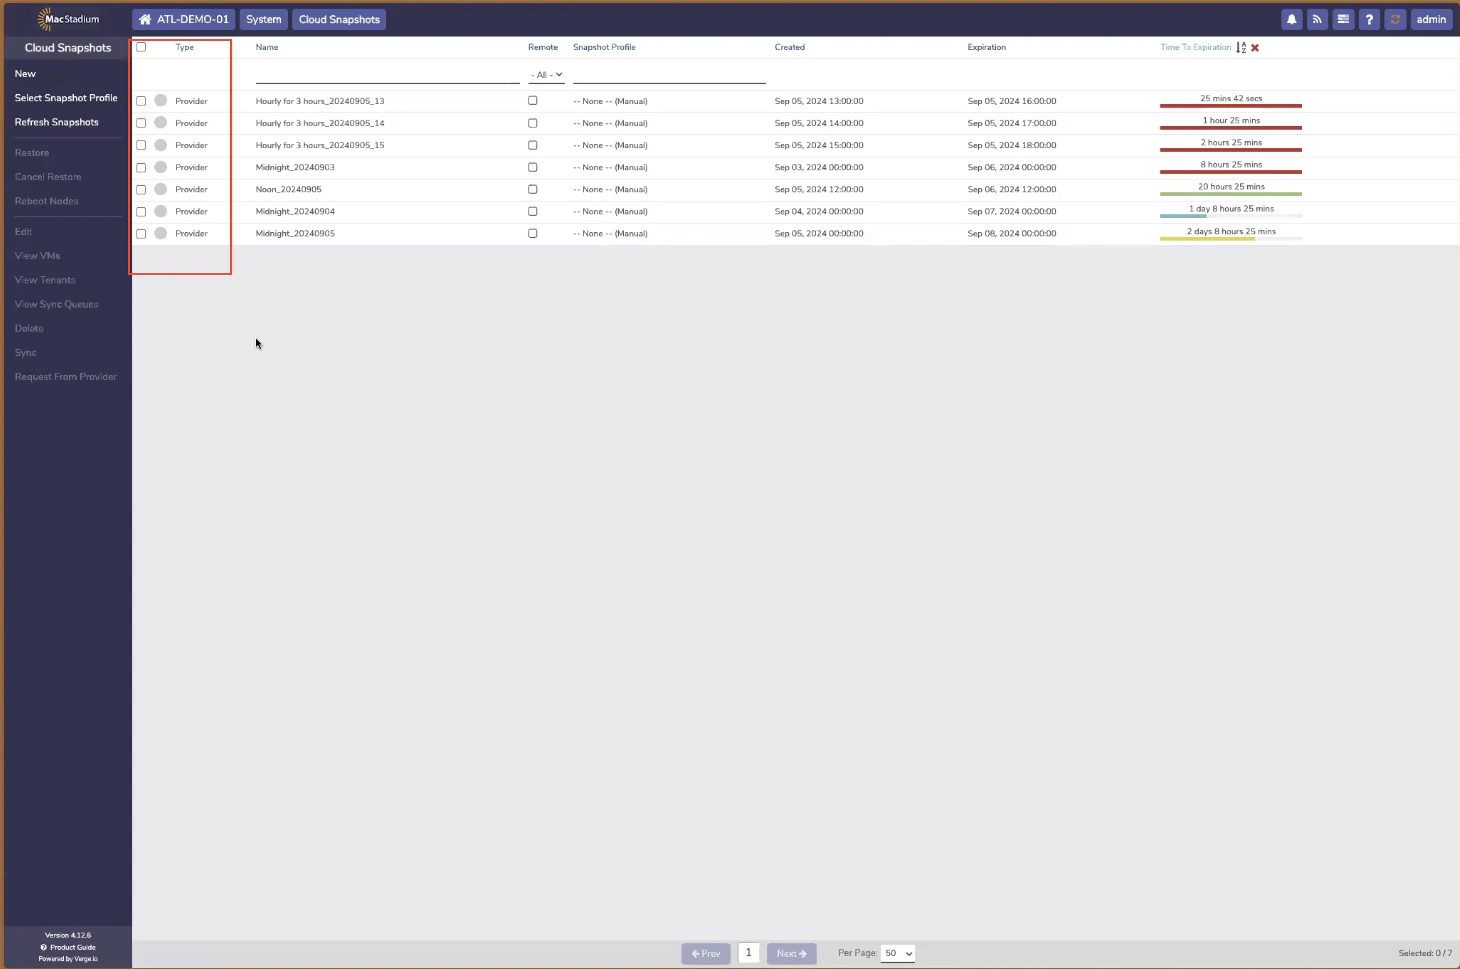Select the Cloud Snapshots tab
This screenshot has height=969, width=1460.
(x=338, y=19)
